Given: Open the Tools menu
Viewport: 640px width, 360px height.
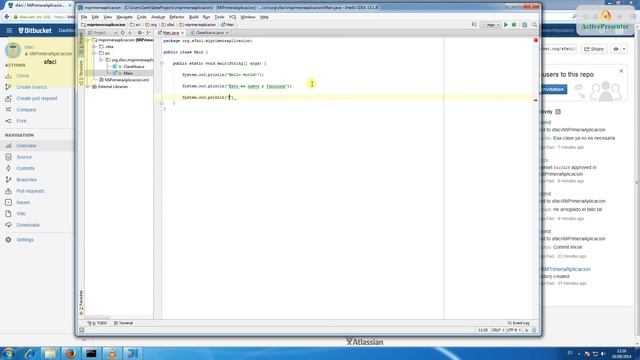Looking at the screenshot, I should coord(220,17).
